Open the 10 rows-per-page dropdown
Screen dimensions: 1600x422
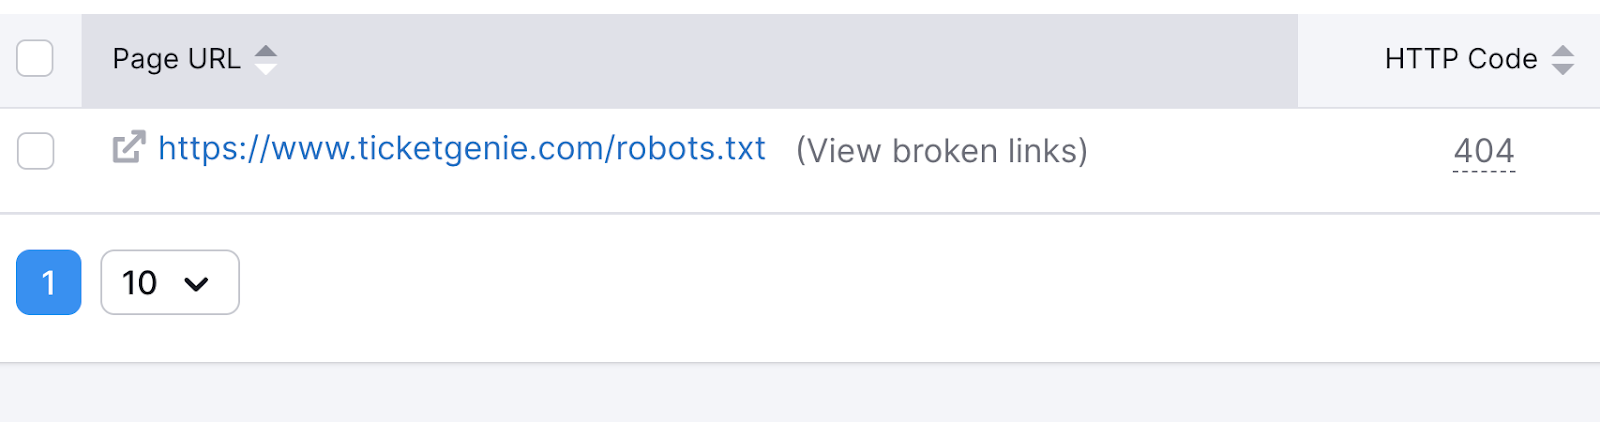pyautogui.click(x=170, y=282)
